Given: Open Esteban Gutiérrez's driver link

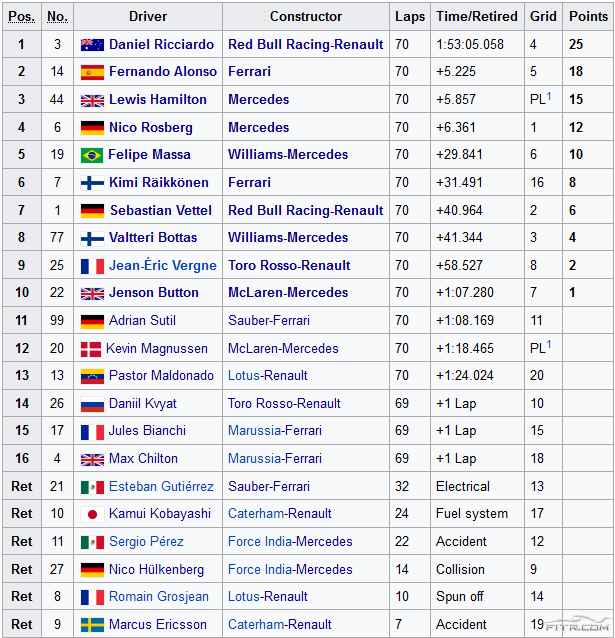Looking at the screenshot, I should point(160,487).
